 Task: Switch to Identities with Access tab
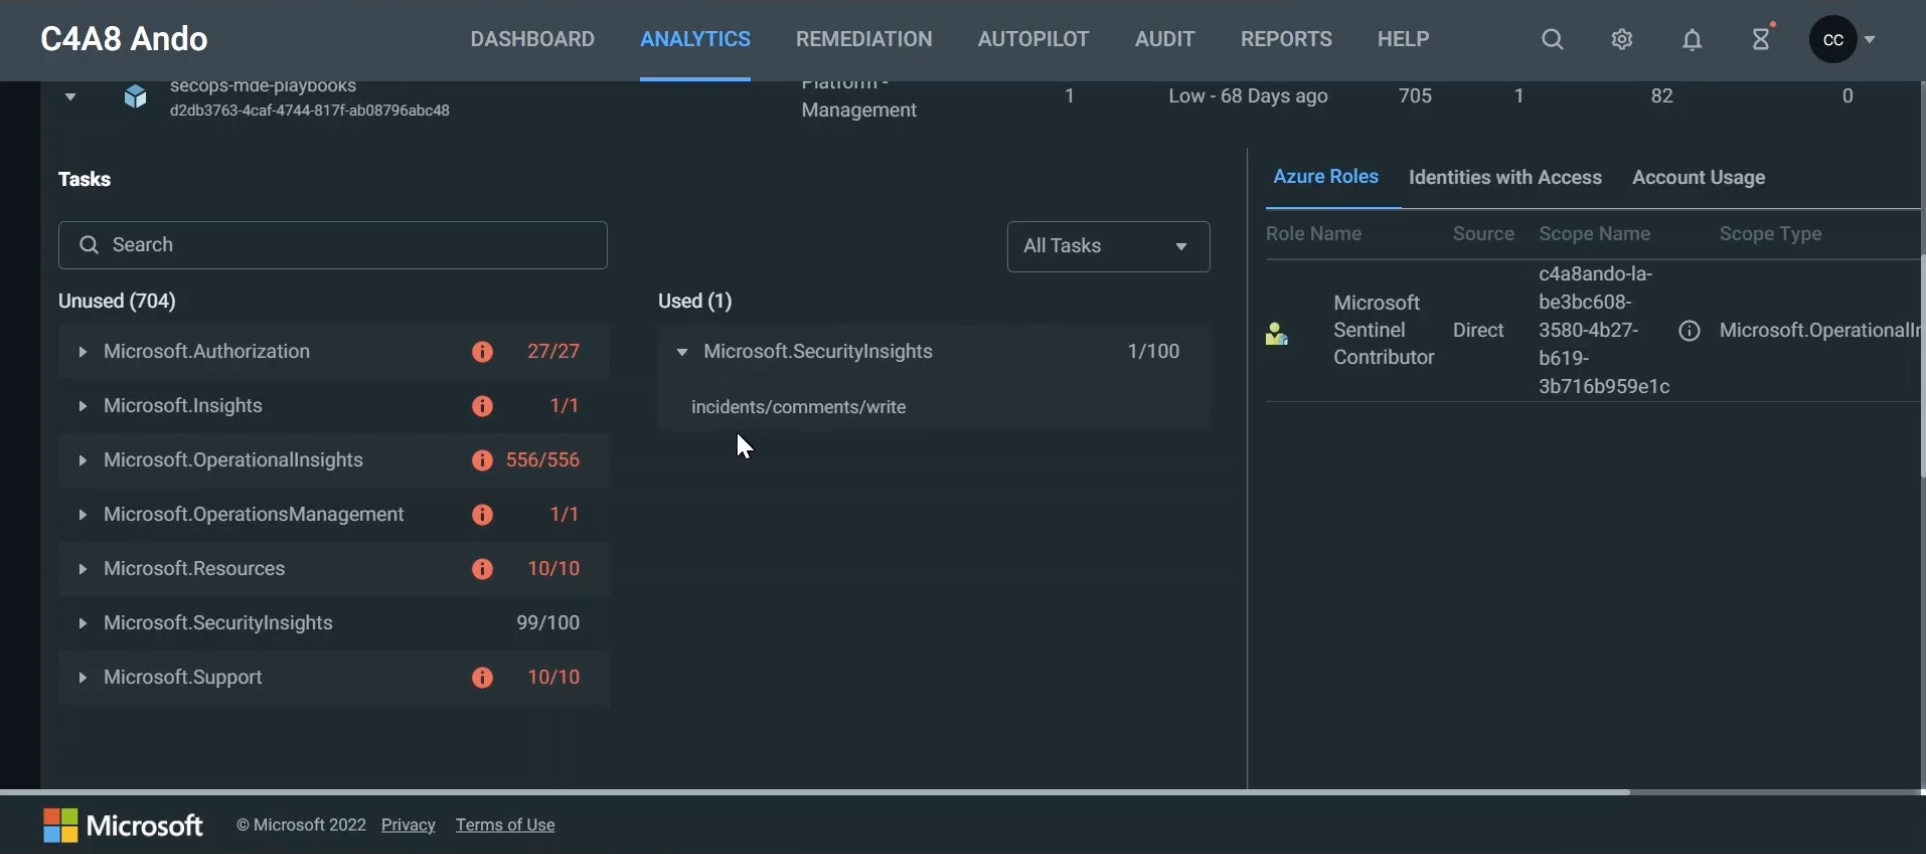pos(1505,178)
